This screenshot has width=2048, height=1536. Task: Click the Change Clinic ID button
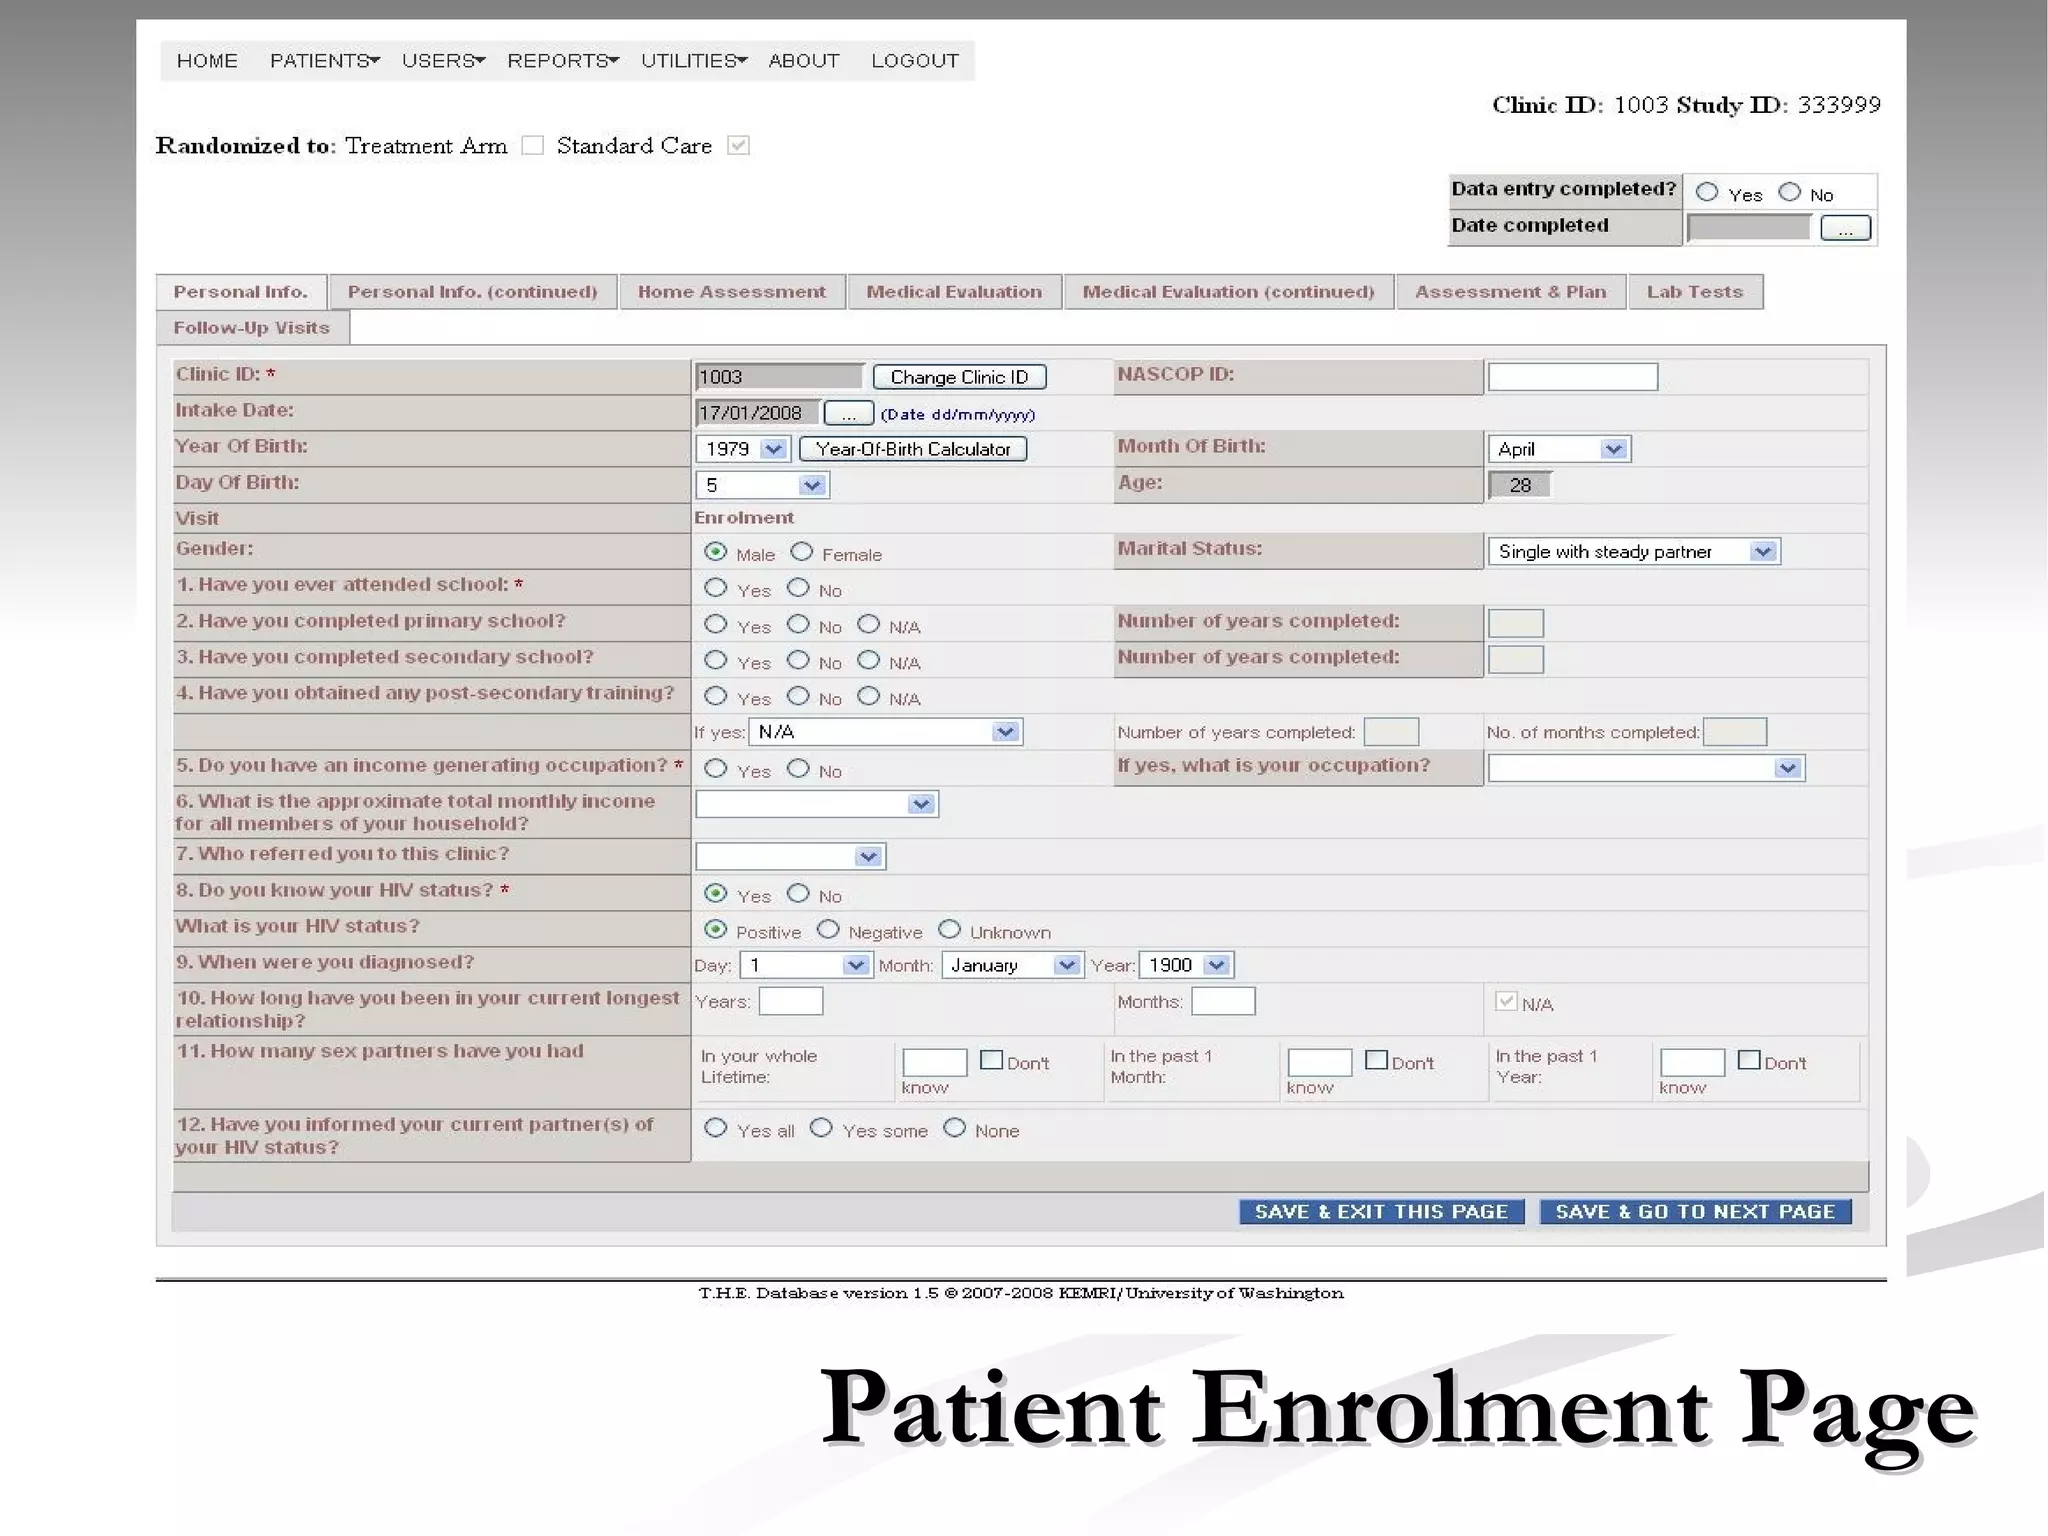(959, 377)
